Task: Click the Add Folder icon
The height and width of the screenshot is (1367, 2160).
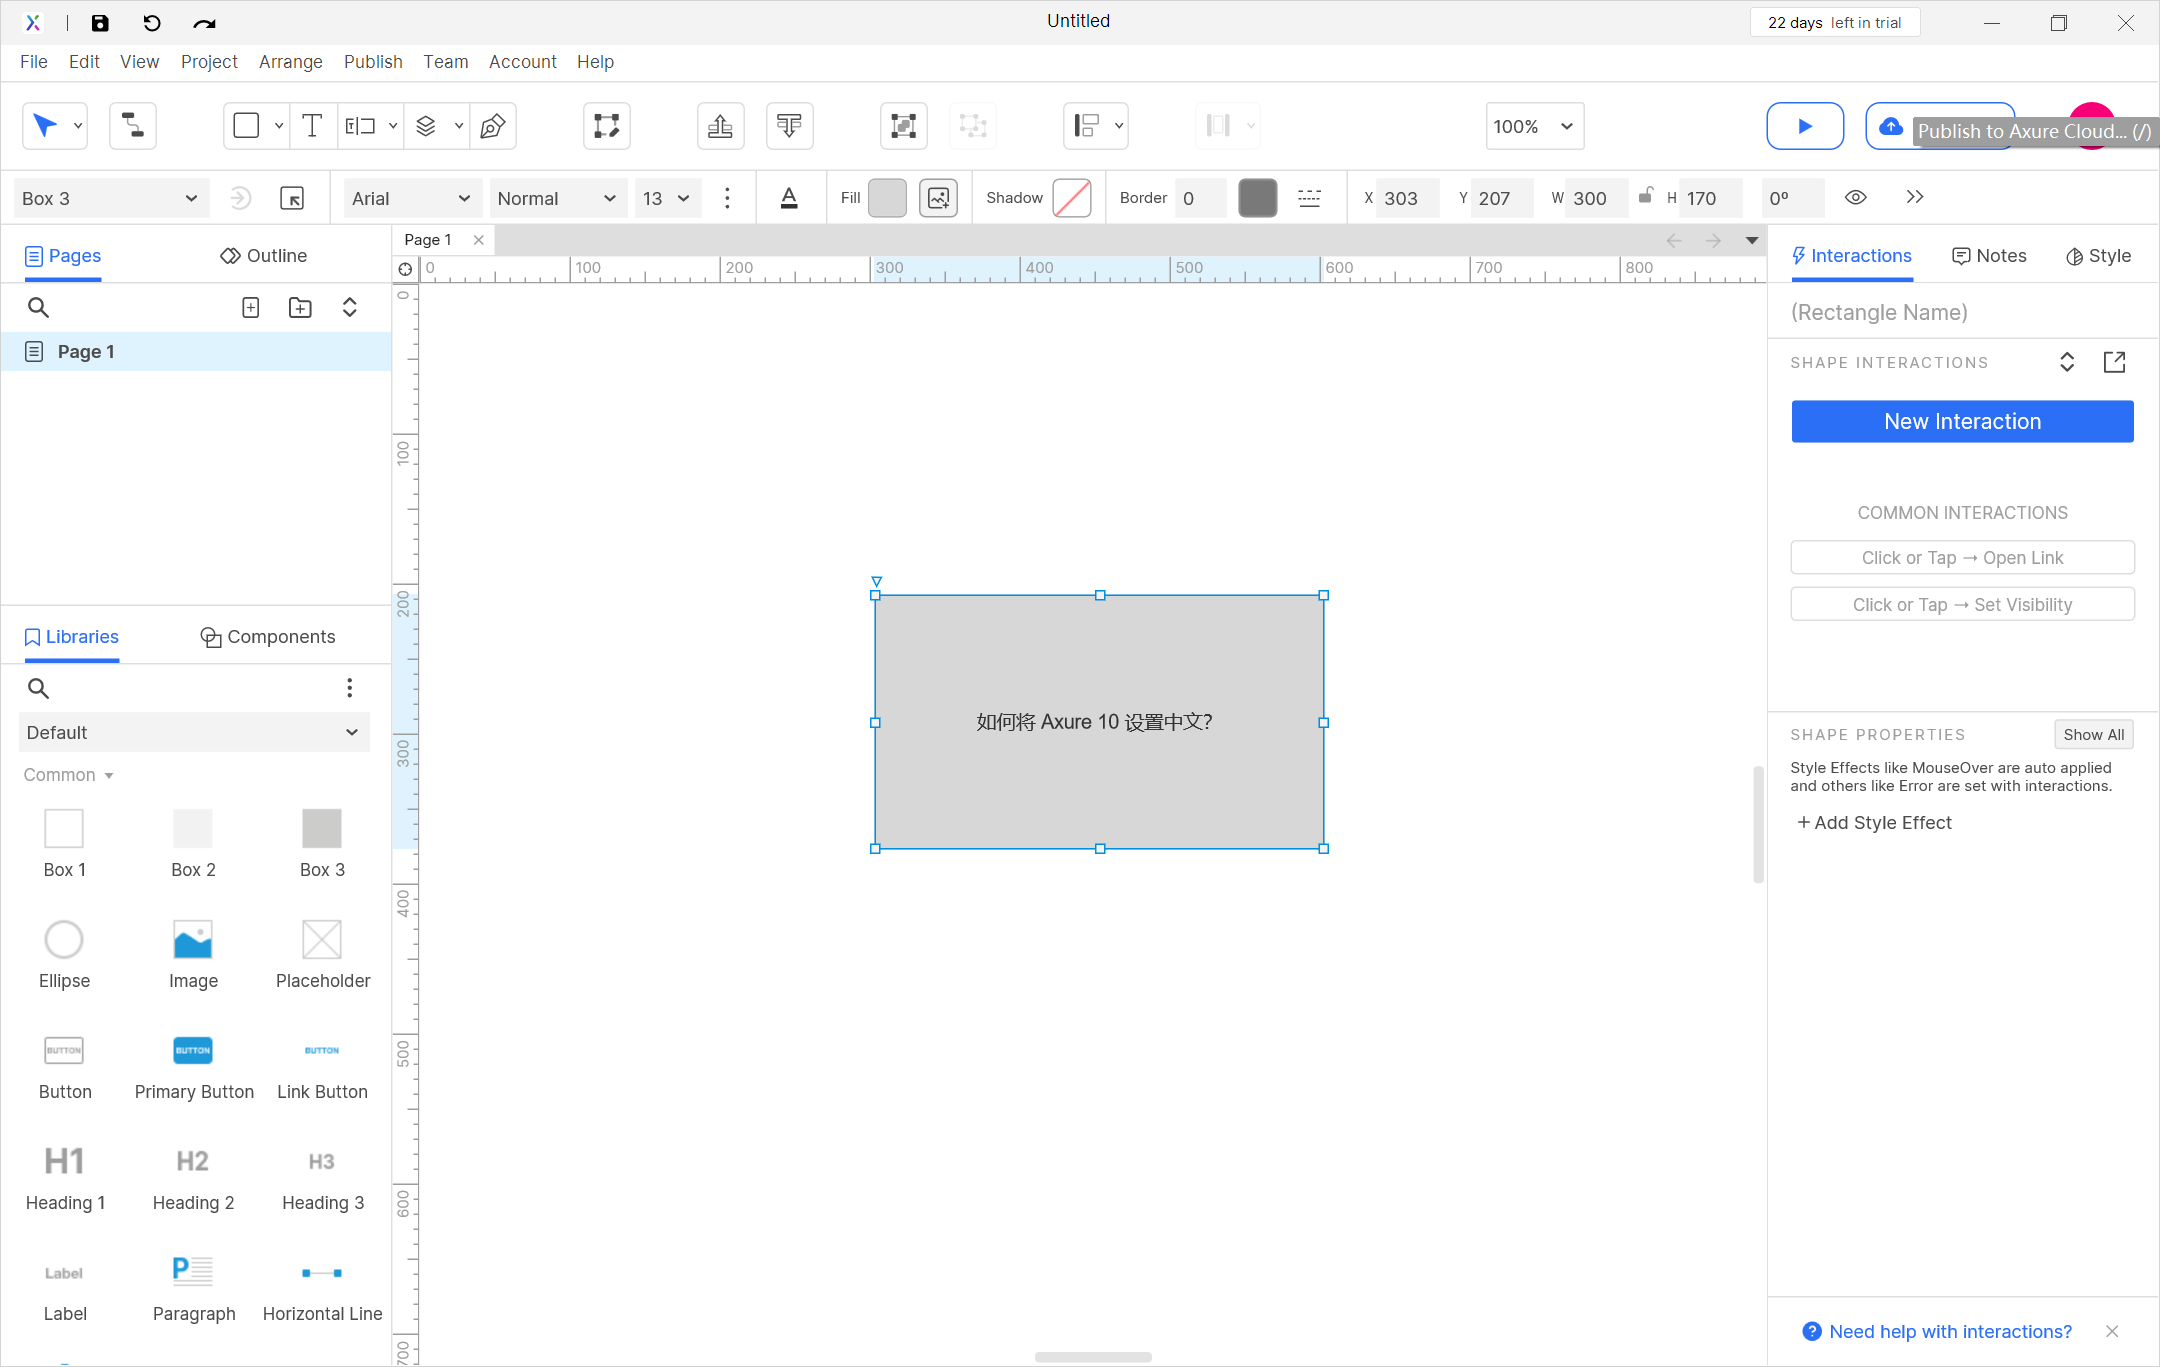Action: tap(300, 308)
